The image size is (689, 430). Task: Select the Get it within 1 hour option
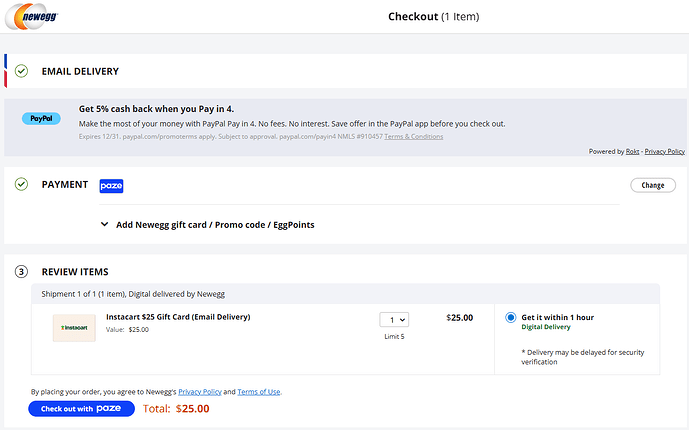511,318
